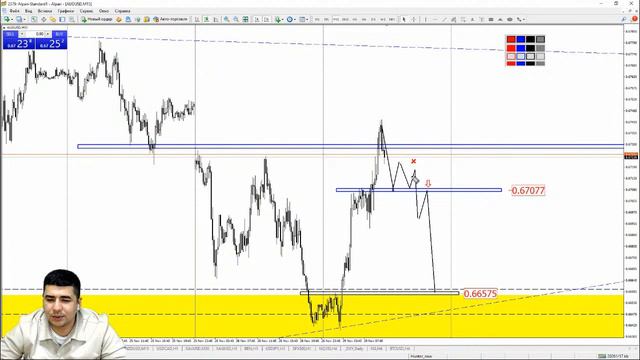Collapse the one-click trading panel triangle
640x360 pixels.
tap(4, 27)
